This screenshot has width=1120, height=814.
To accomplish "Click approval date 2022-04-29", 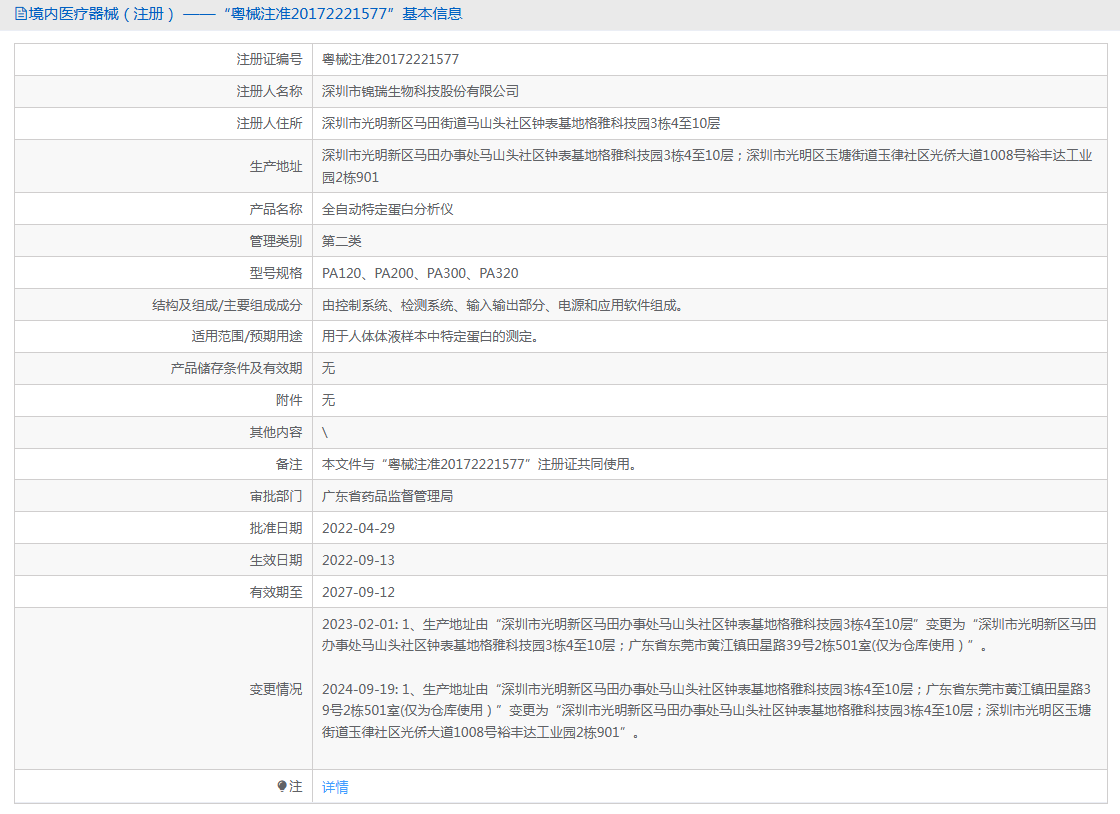I will [x=359, y=528].
